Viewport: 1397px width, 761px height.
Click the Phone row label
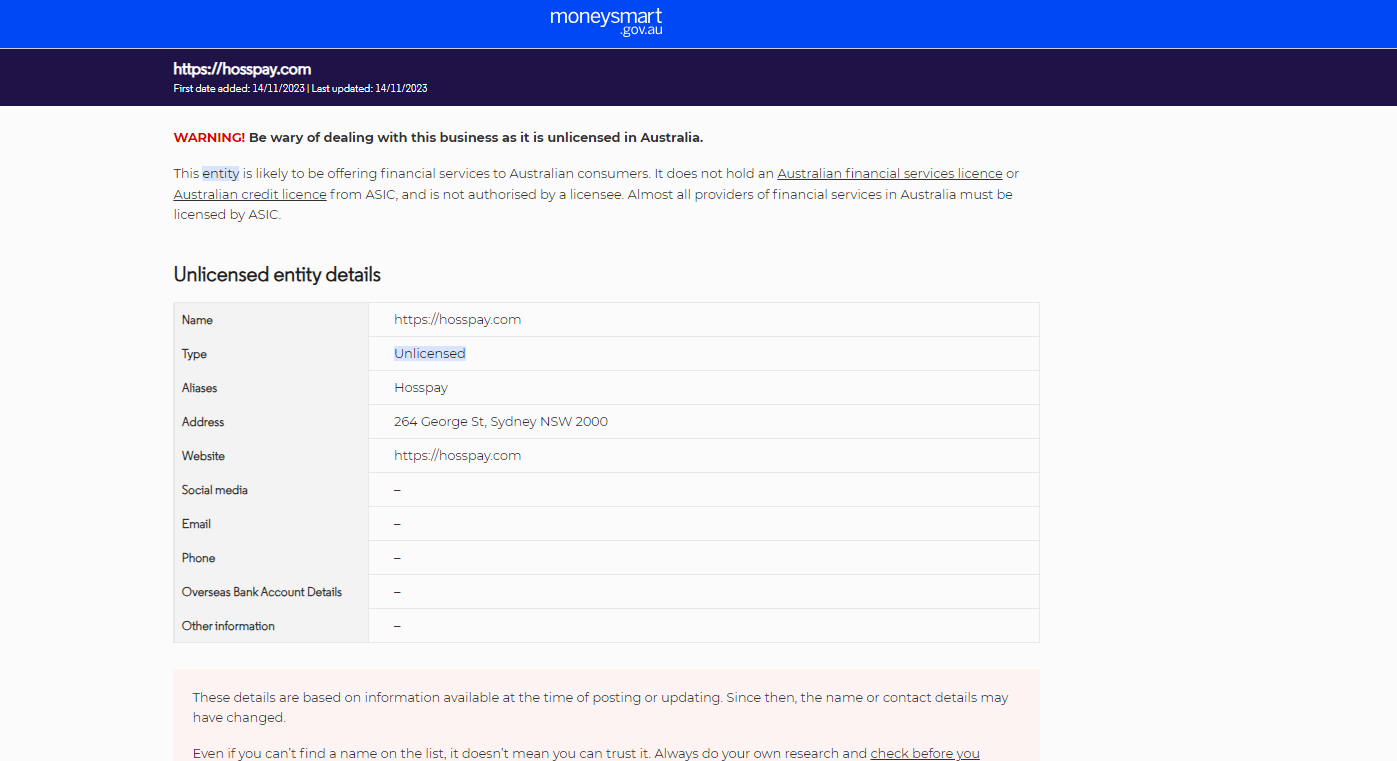tap(198, 558)
